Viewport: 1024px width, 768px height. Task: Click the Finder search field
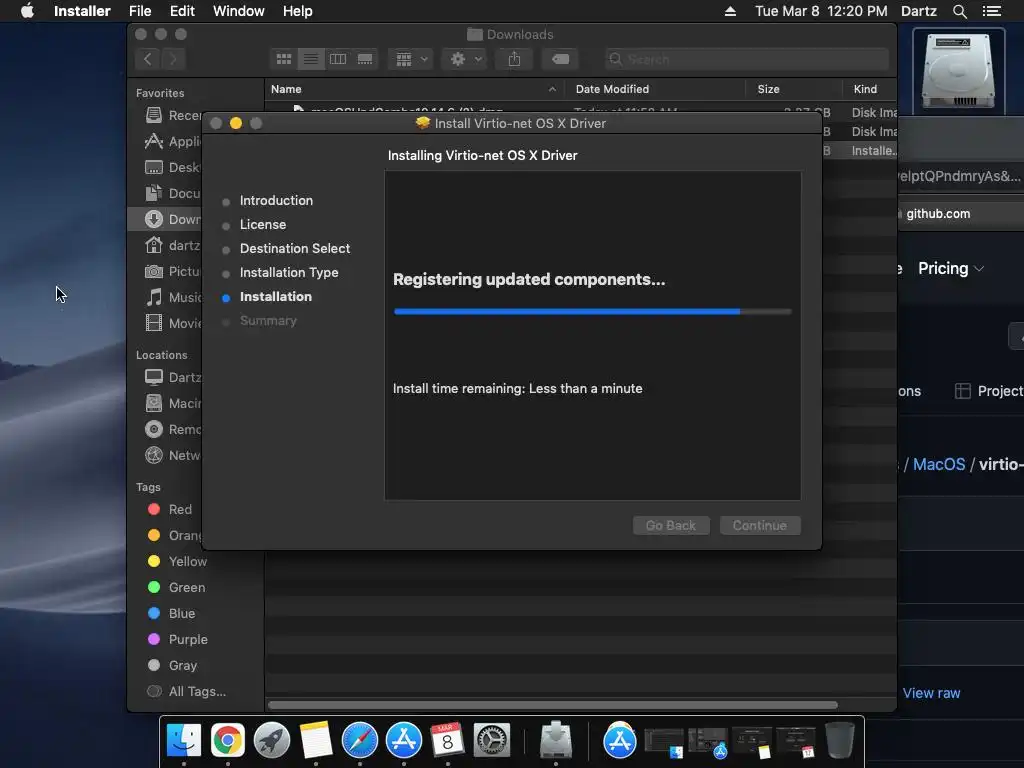point(746,59)
